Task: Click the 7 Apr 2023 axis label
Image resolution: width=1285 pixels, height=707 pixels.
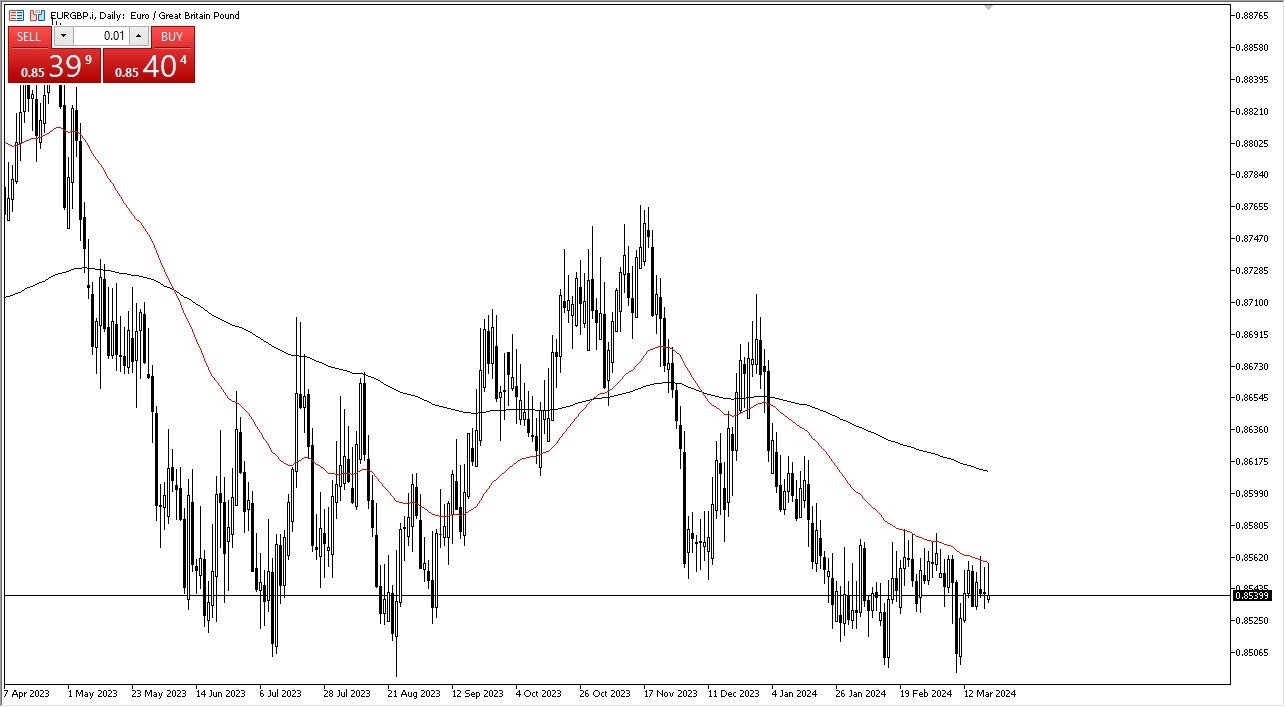Action: pyautogui.click(x=26, y=693)
